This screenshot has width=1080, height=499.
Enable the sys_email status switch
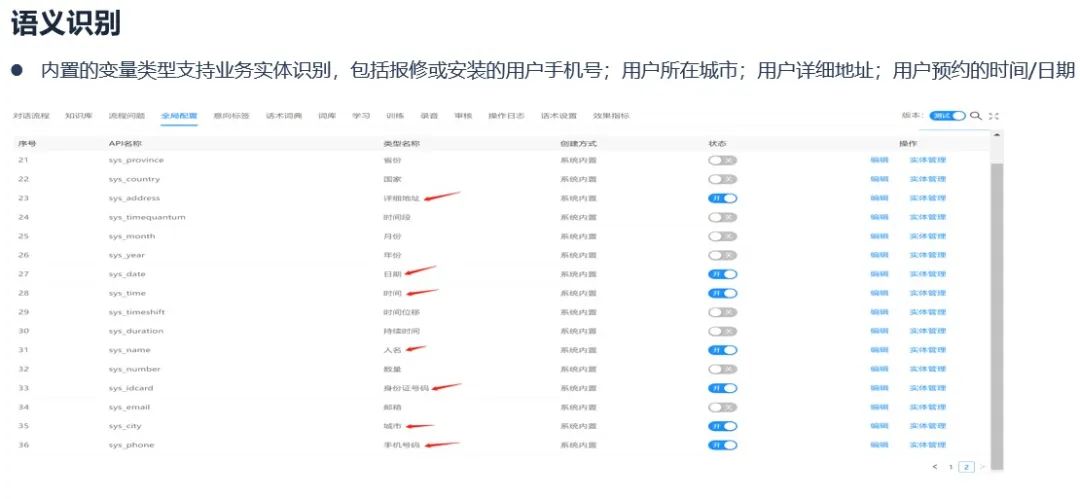tap(723, 407)
